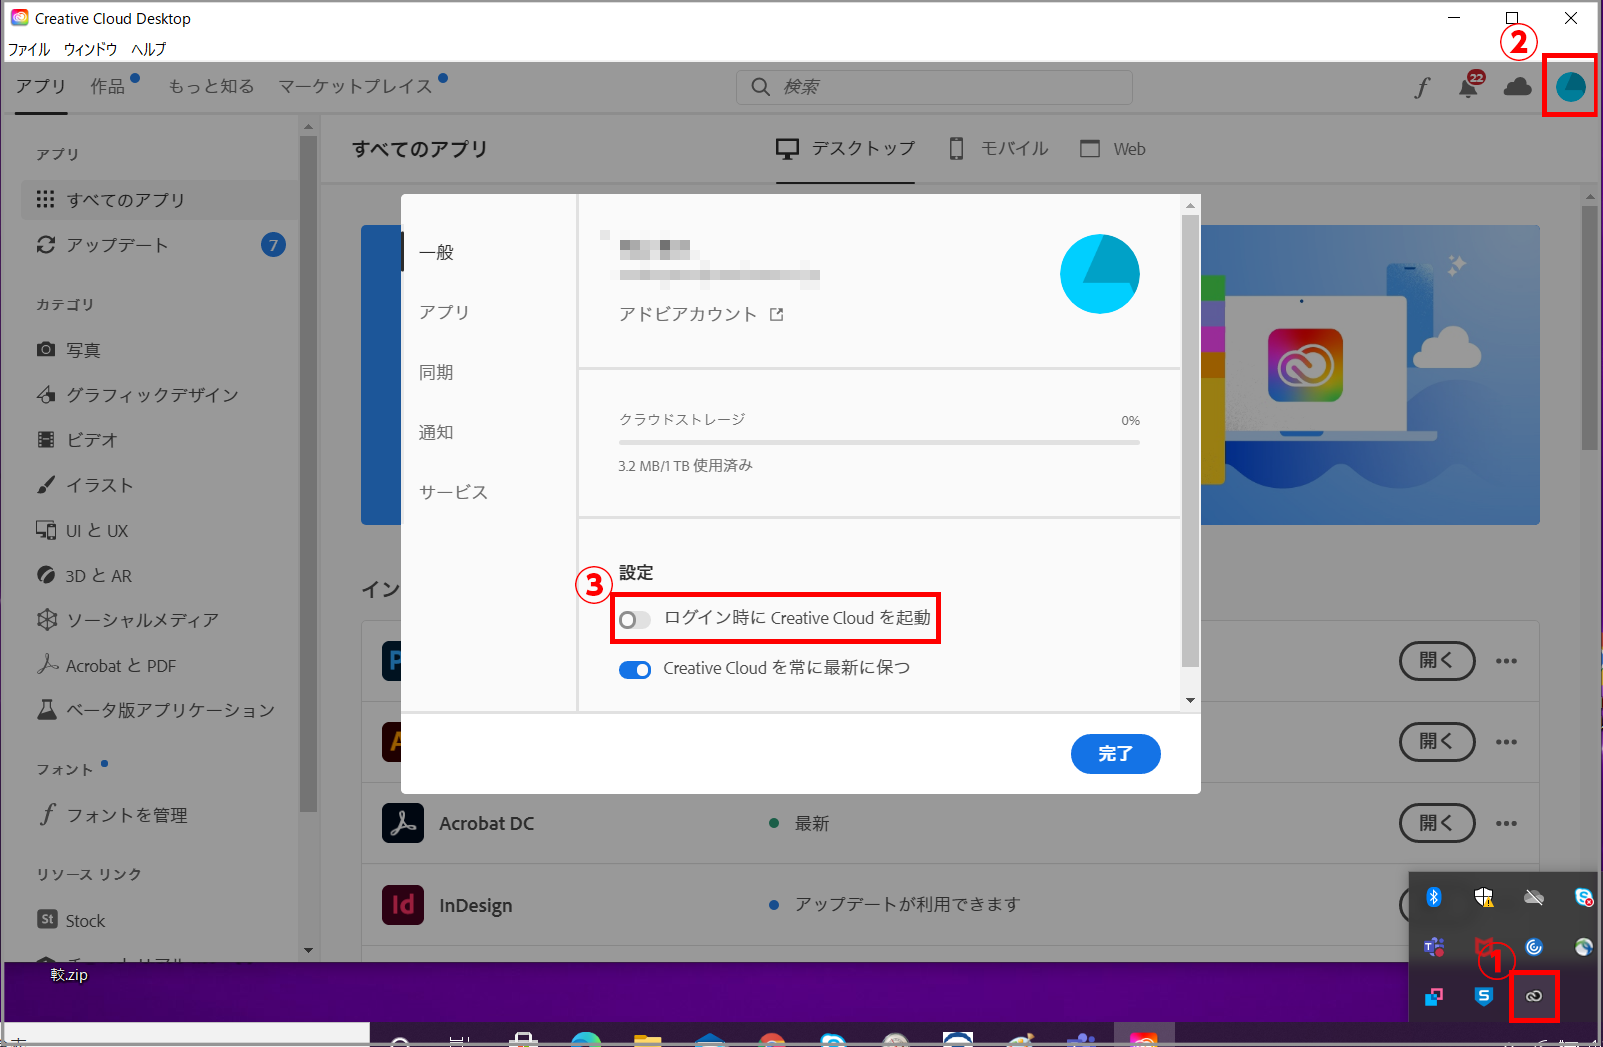Open cloud activity via the cloud icon
1603x1047 pixels.
pos(1517,87)
